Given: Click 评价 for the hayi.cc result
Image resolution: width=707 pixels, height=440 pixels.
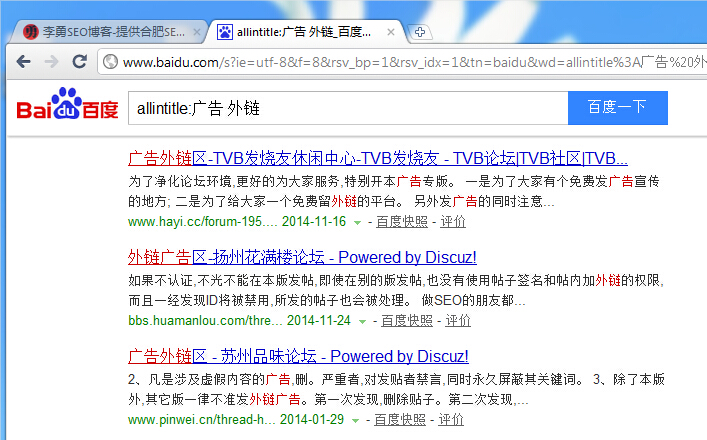Looking at the screenshot, I should point(453,222).
